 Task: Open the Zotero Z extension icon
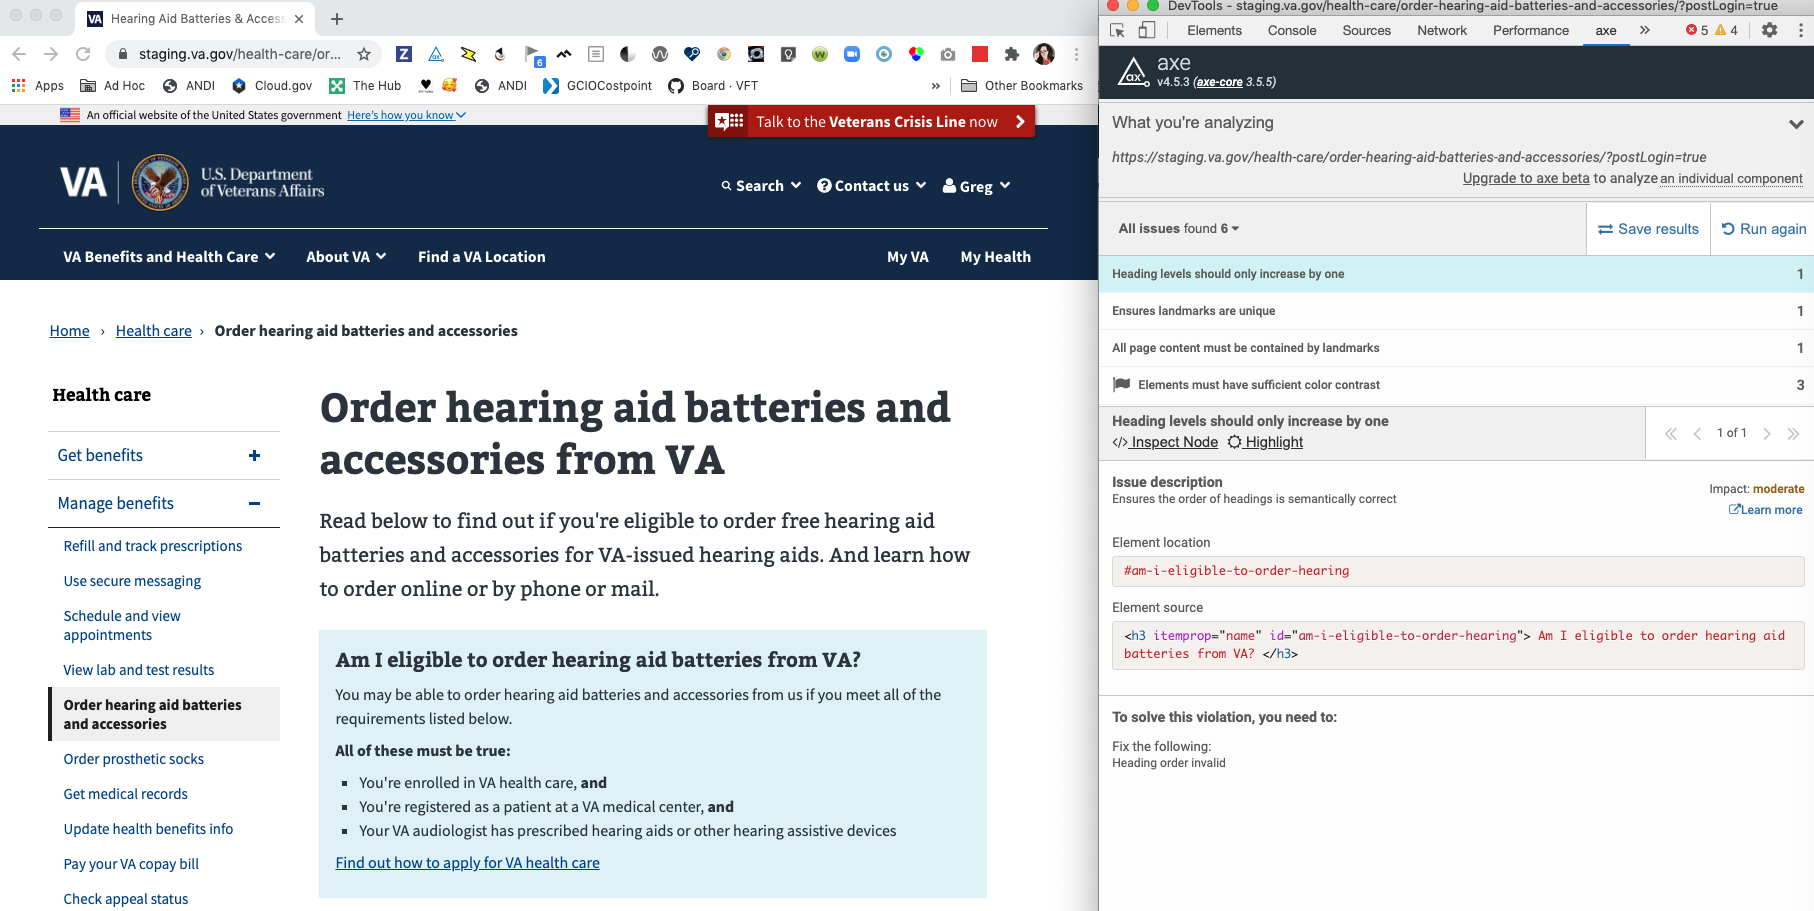(404, 54)
